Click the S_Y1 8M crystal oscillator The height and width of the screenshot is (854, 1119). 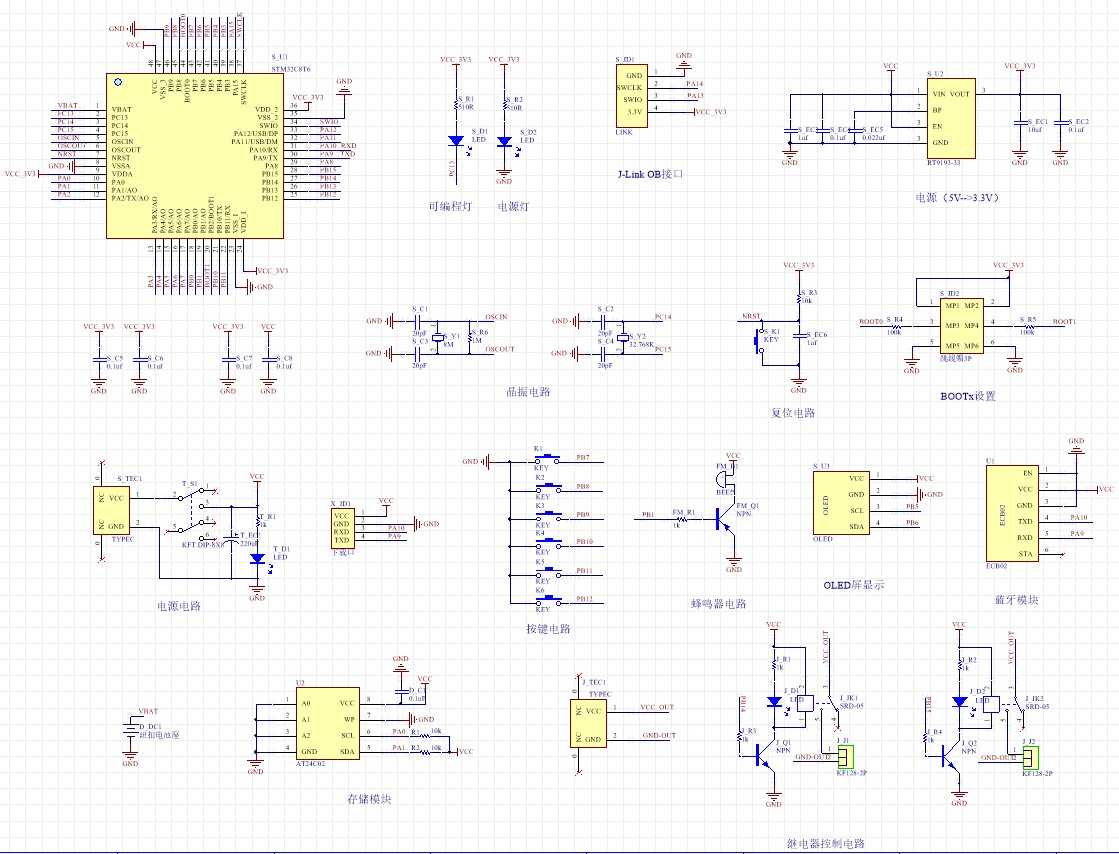449,340
